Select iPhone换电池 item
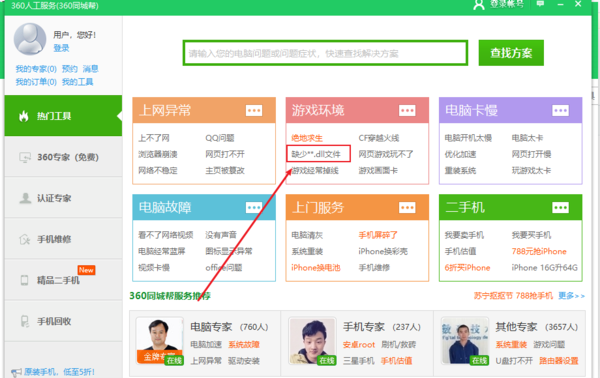 point(316,268)
